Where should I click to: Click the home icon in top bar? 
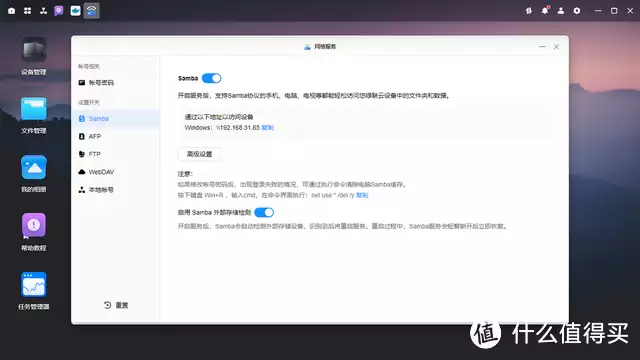(x=11, y=11)
